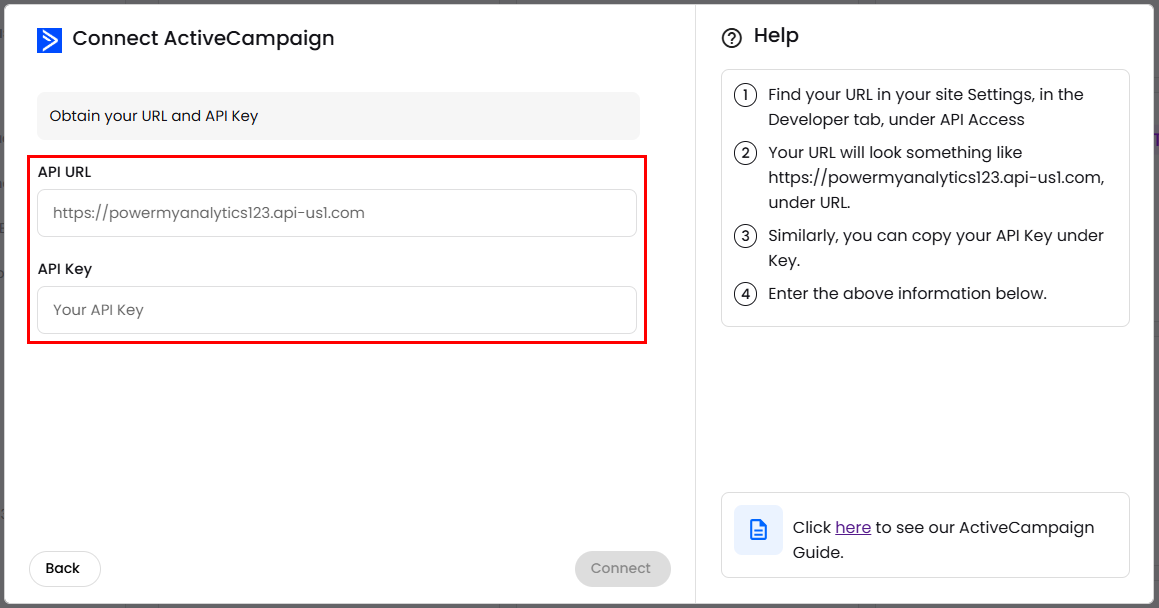Click the step 4 circled number
This screenshot has width=1159, height=608.
pos(745,295)
